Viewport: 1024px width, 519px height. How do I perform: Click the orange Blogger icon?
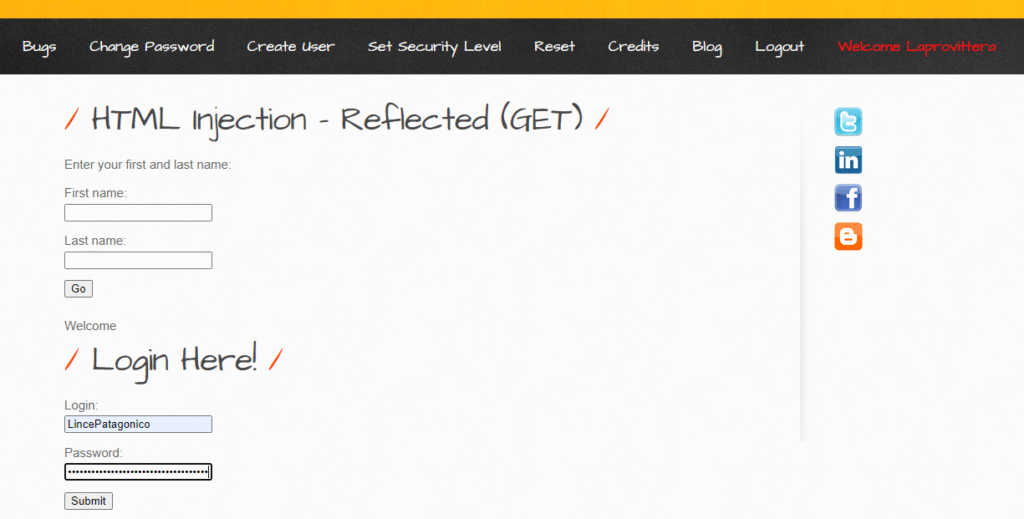[848, 236]
